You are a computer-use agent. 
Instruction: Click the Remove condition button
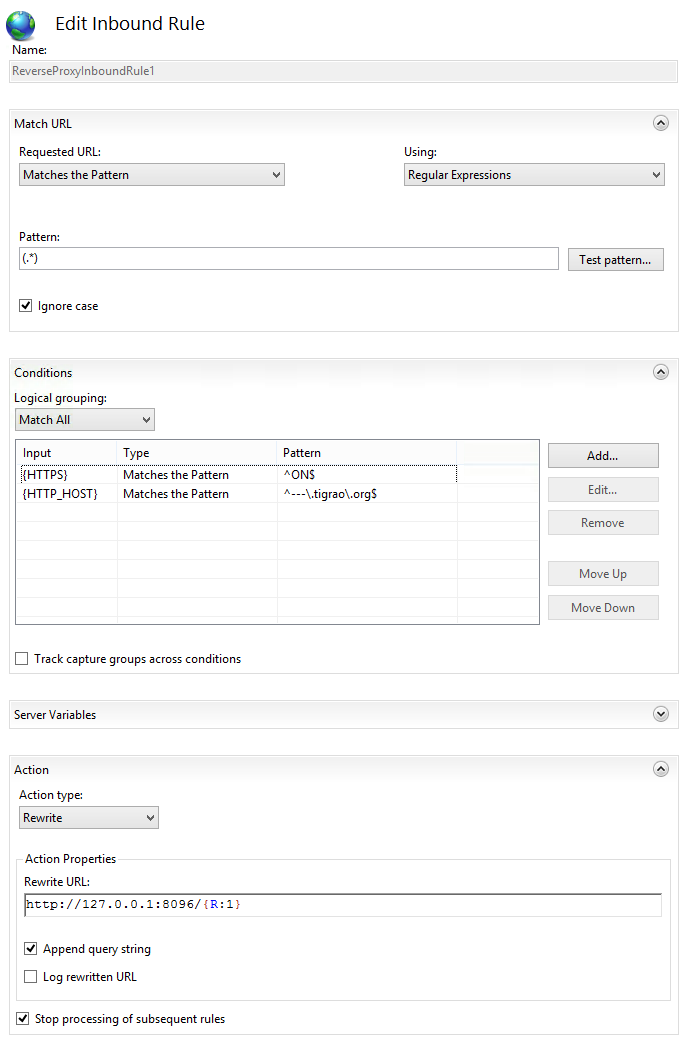coord(603,523)
